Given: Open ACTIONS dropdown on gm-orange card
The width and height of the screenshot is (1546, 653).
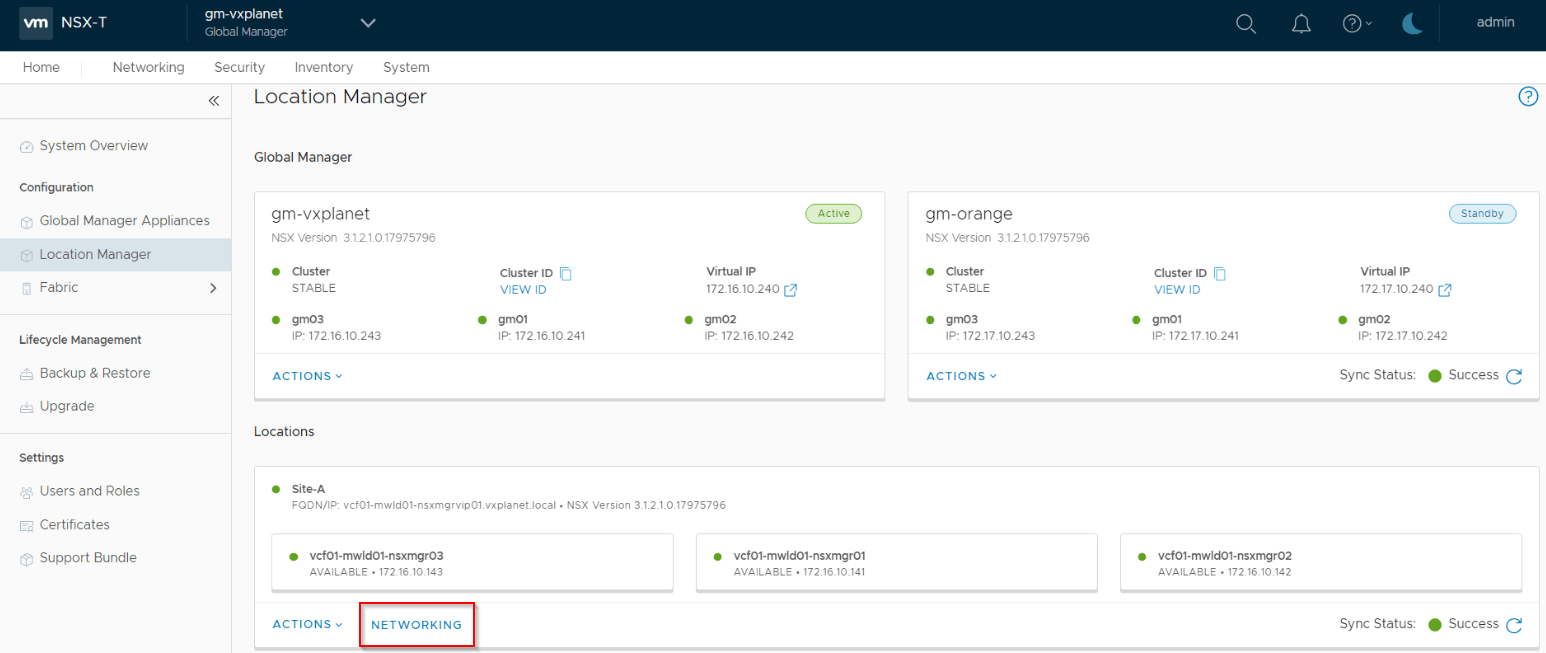Looking at the screenshot, I should pyautogui.click(x=962, y=376).
